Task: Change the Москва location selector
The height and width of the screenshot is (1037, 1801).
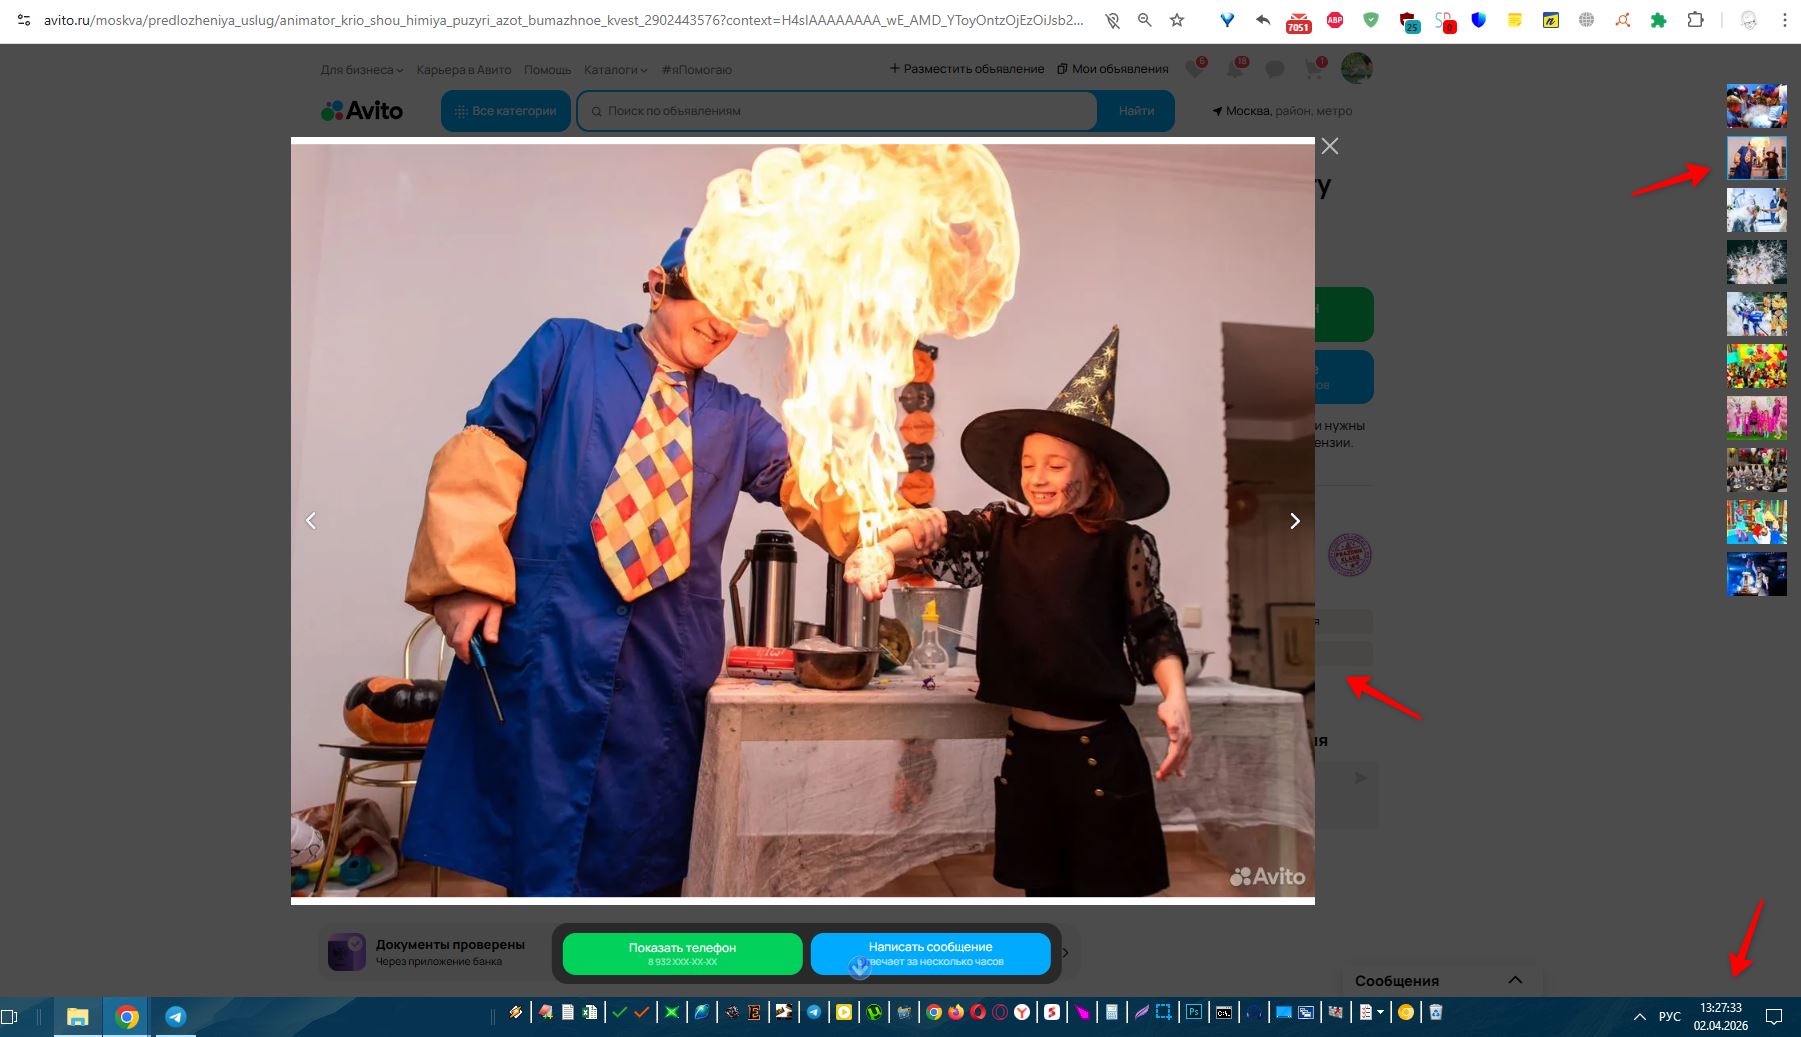Action: [x=1282, y=111]
